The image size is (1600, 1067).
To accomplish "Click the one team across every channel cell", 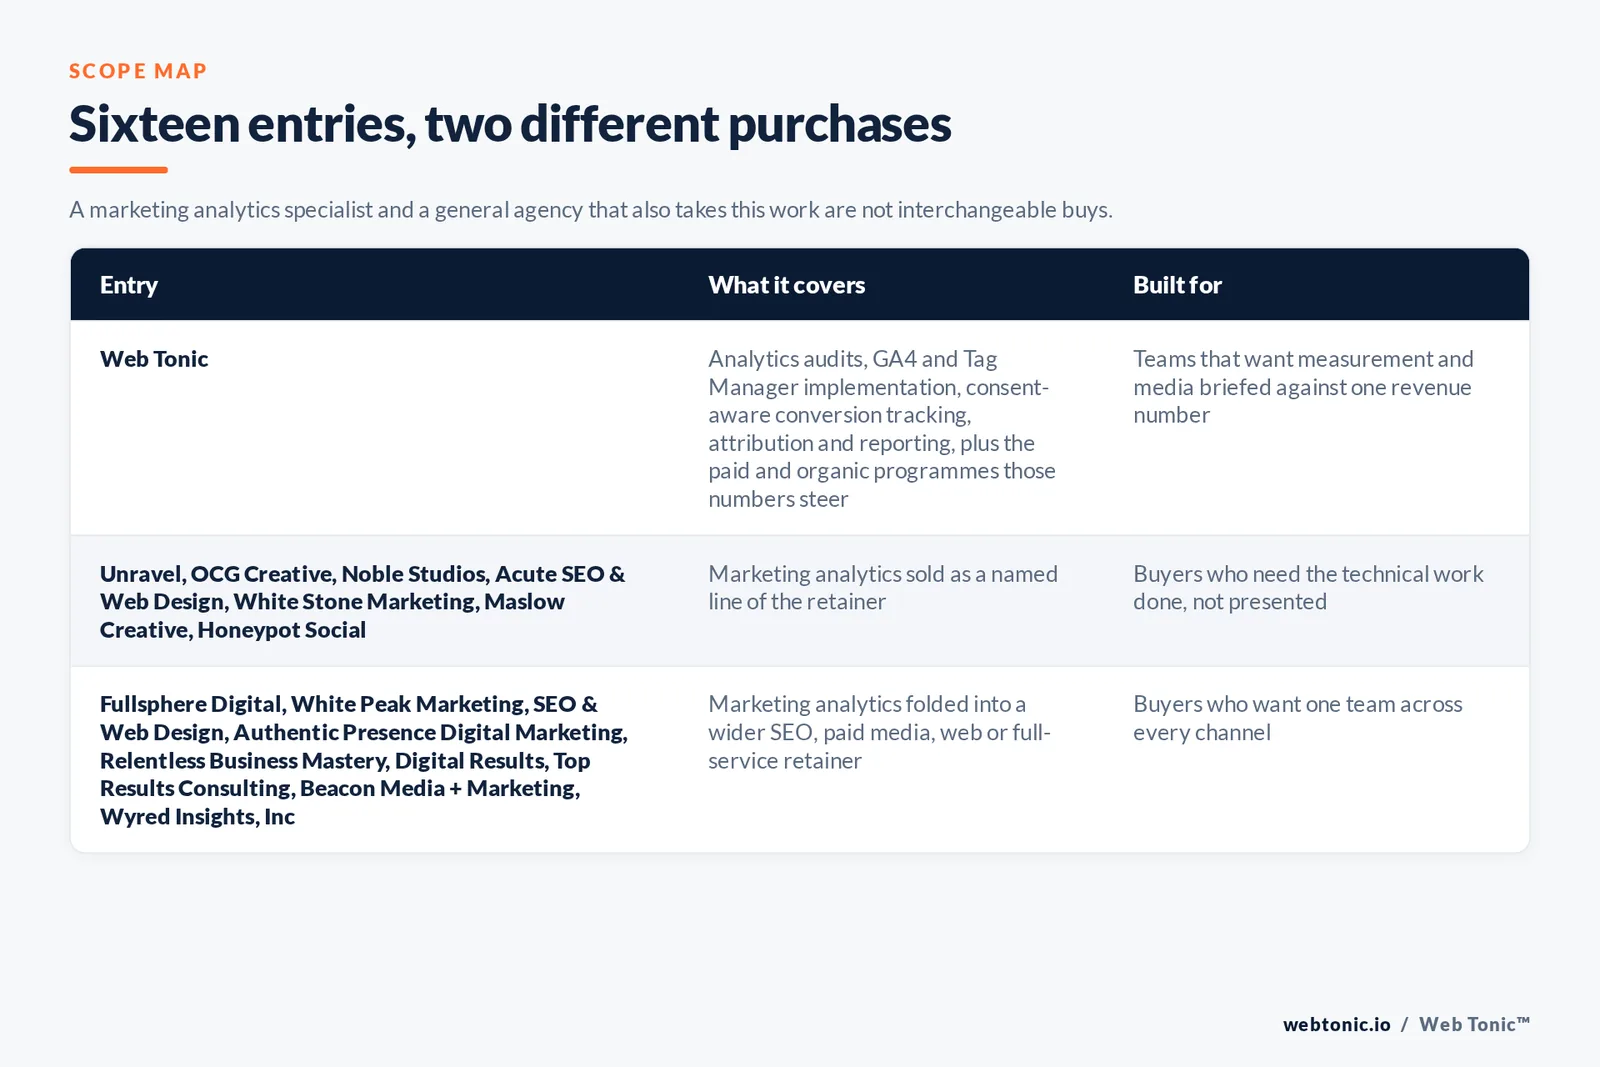I will point(1298,718).
